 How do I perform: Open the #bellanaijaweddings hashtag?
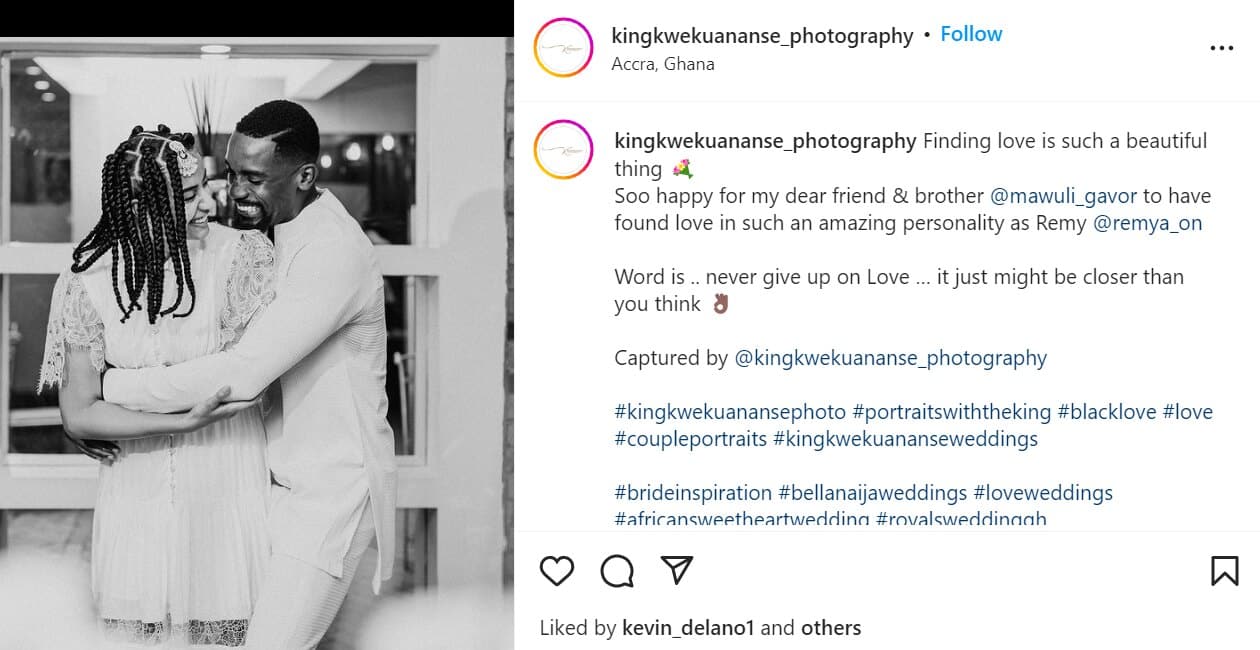[872, 493]
